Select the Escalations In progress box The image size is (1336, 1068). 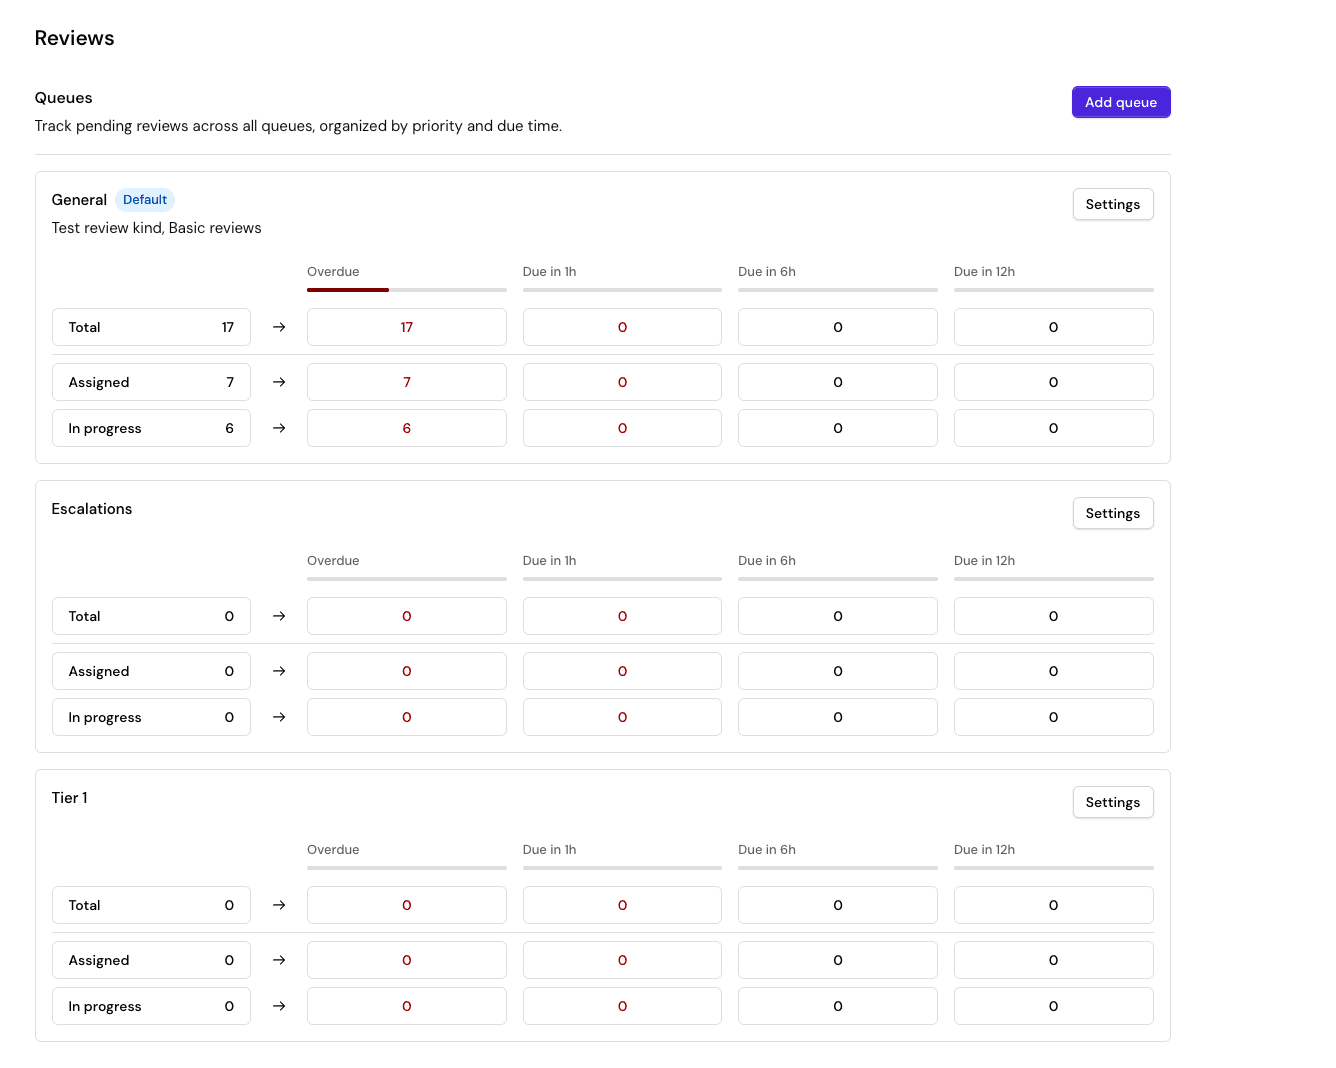coord(151,717)
